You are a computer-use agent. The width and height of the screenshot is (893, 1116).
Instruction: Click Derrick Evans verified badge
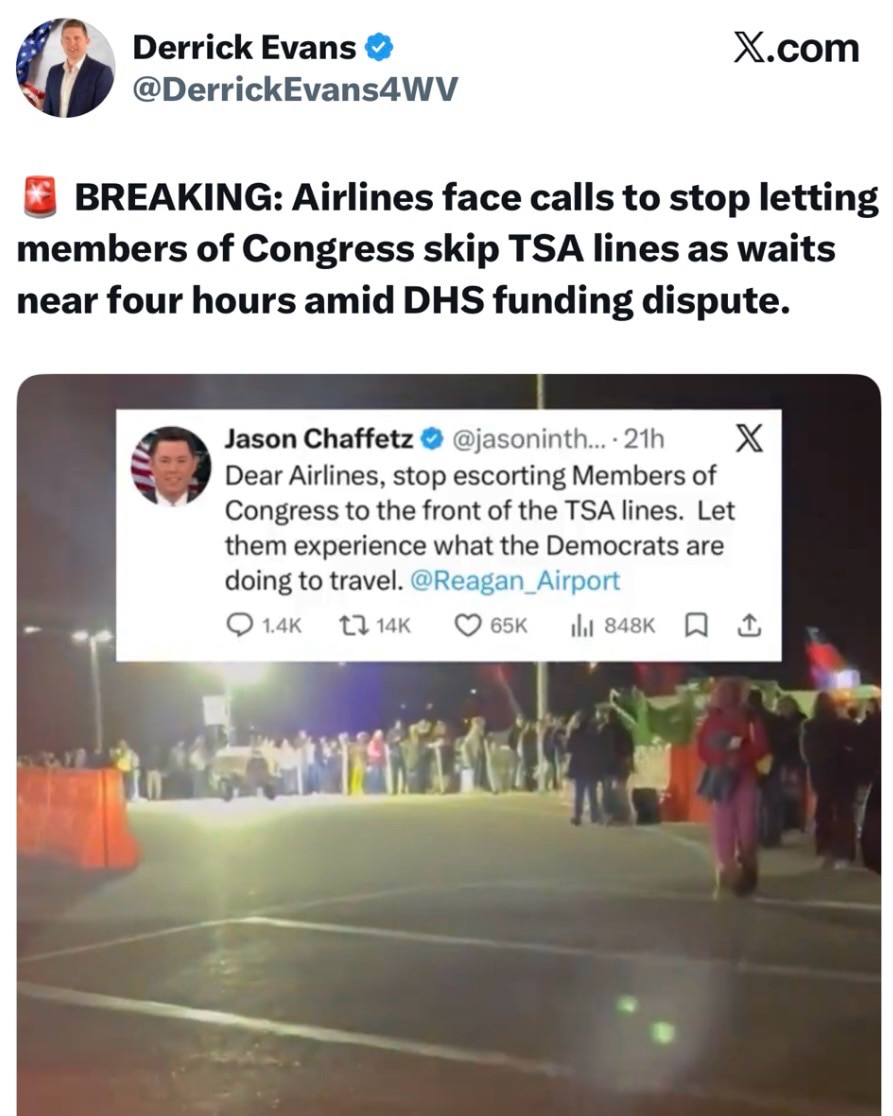pyautogui.click(x=379, y=48)
